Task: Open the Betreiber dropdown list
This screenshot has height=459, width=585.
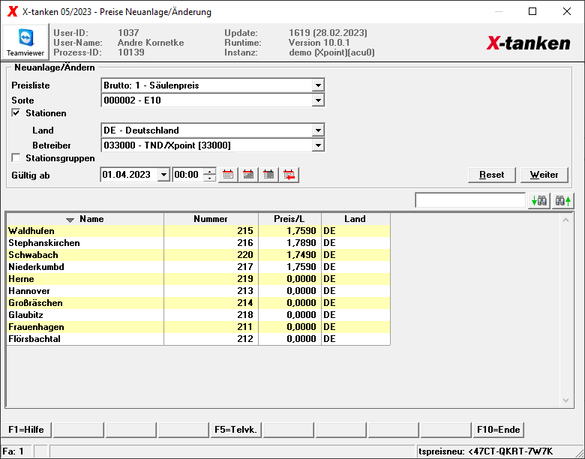Action: 318,145
